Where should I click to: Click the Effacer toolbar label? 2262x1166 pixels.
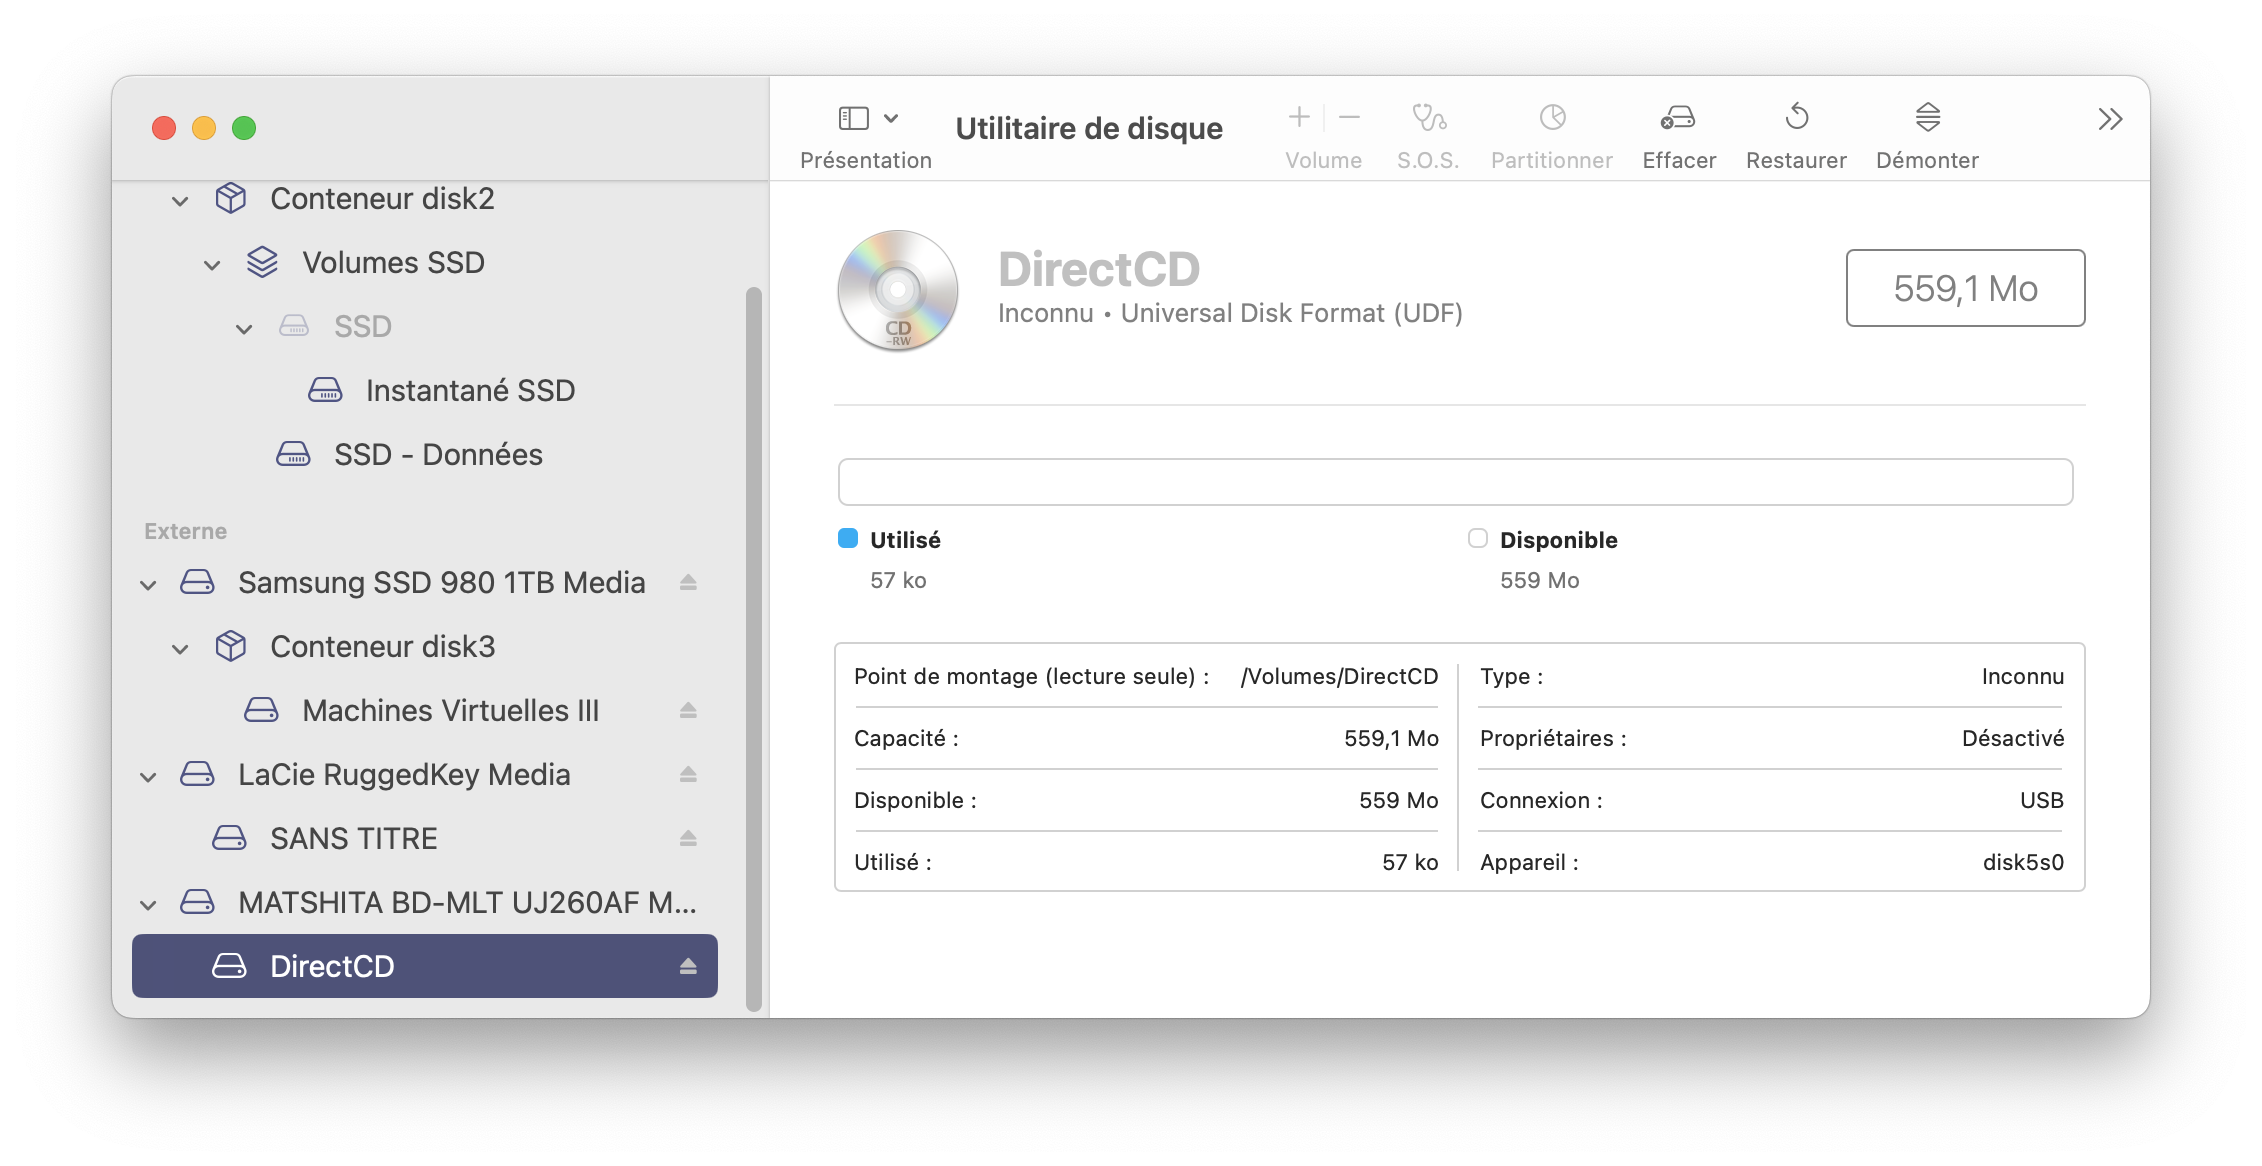1679,160
